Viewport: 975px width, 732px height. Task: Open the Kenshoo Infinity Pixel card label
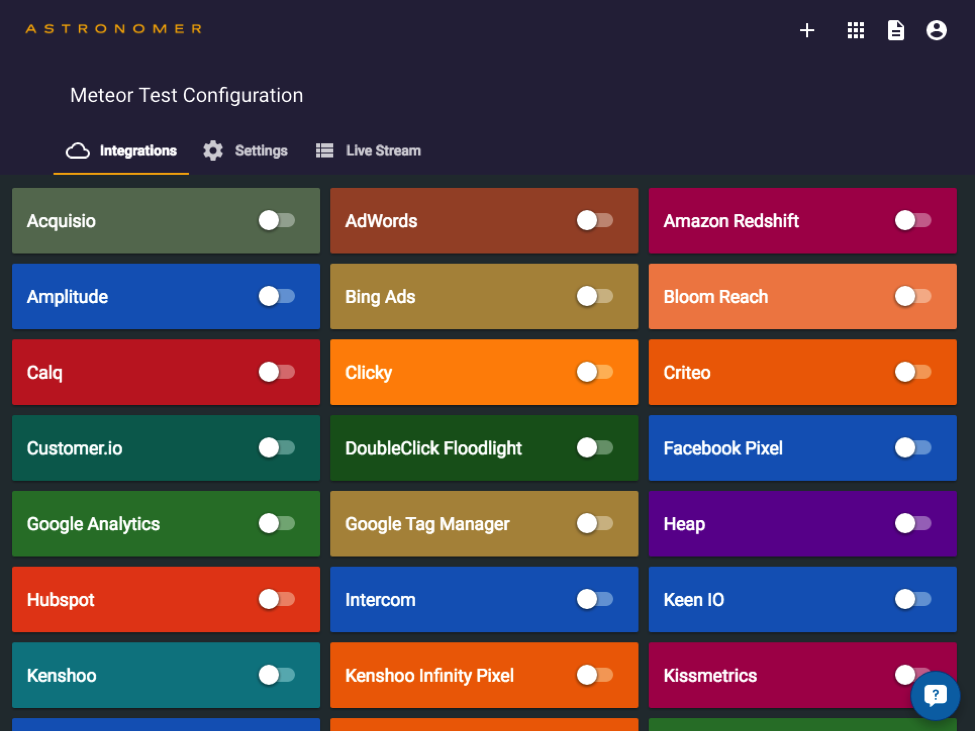pyautogui.click(x=430, y=676)
